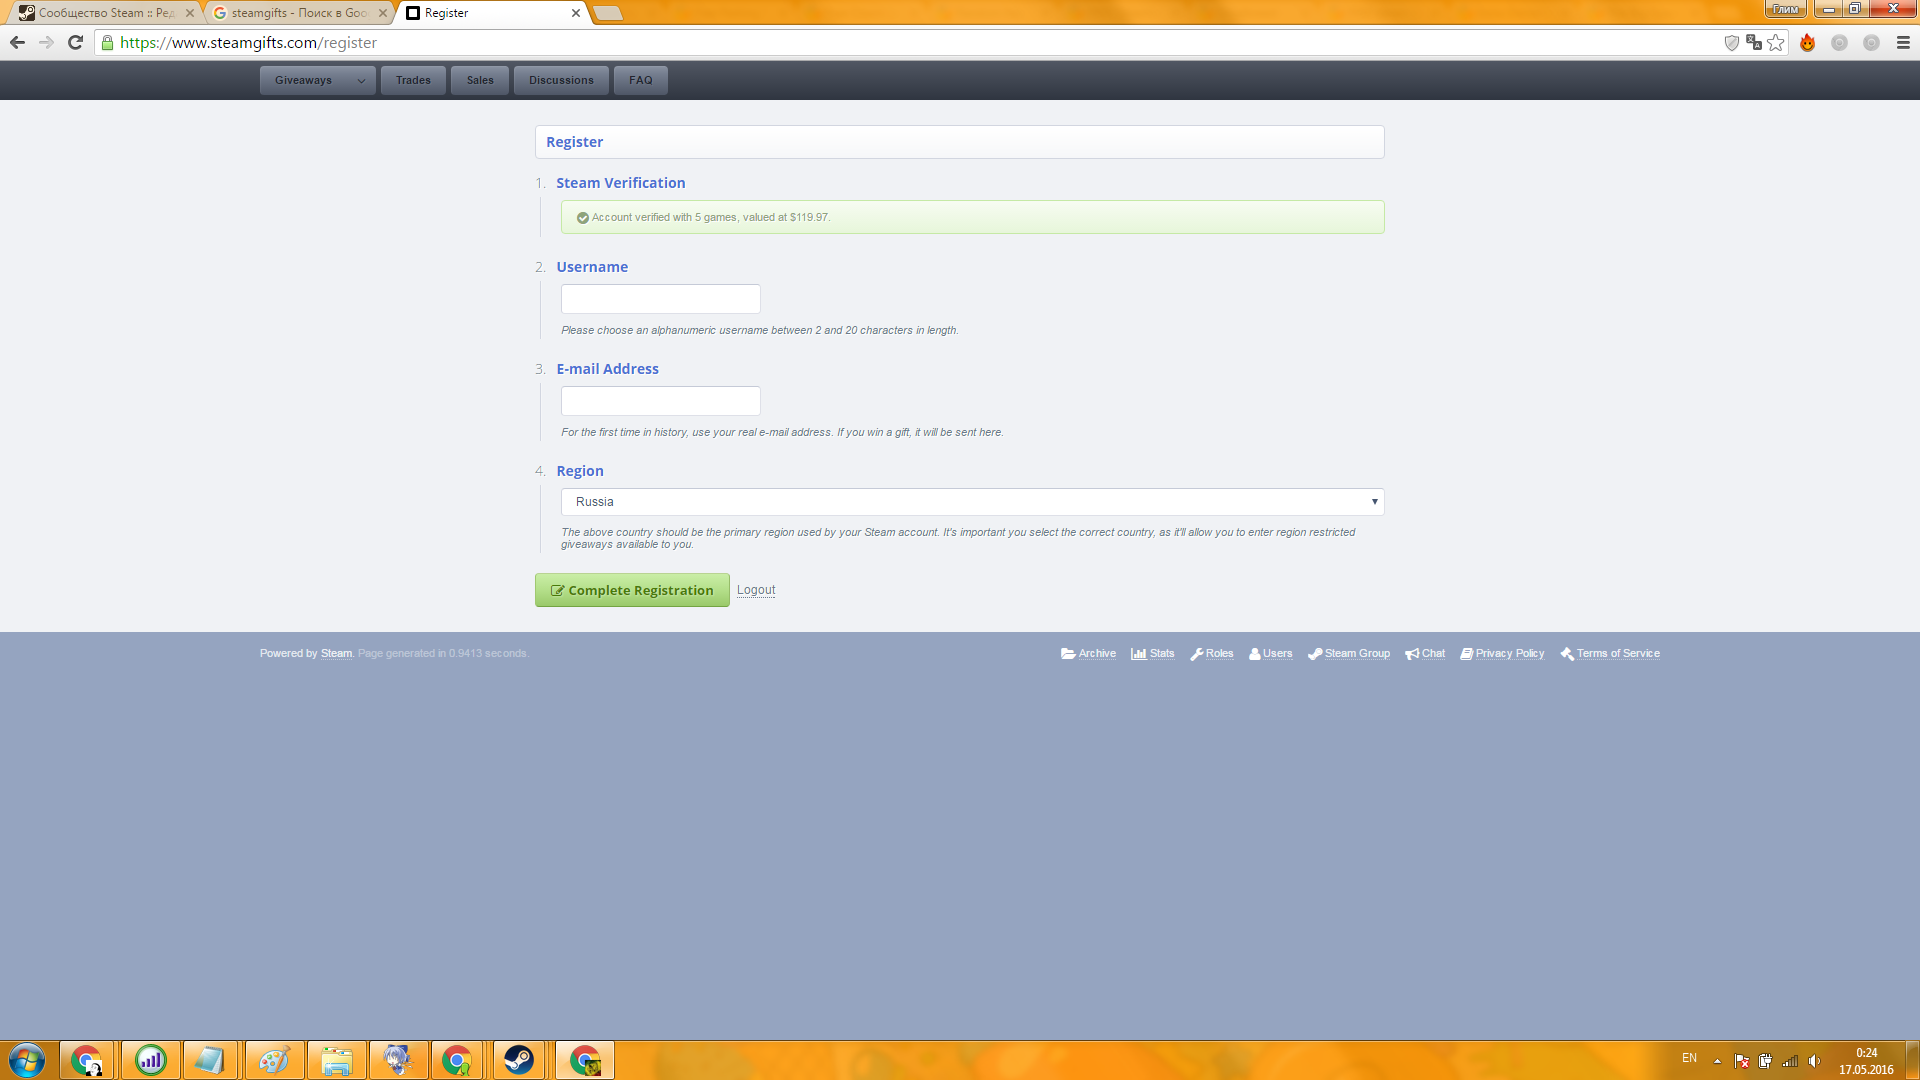Close the Сообщество Steam tab
Image resolution: width=1920 pixels, height=1080 pixels.
(189, 13)
